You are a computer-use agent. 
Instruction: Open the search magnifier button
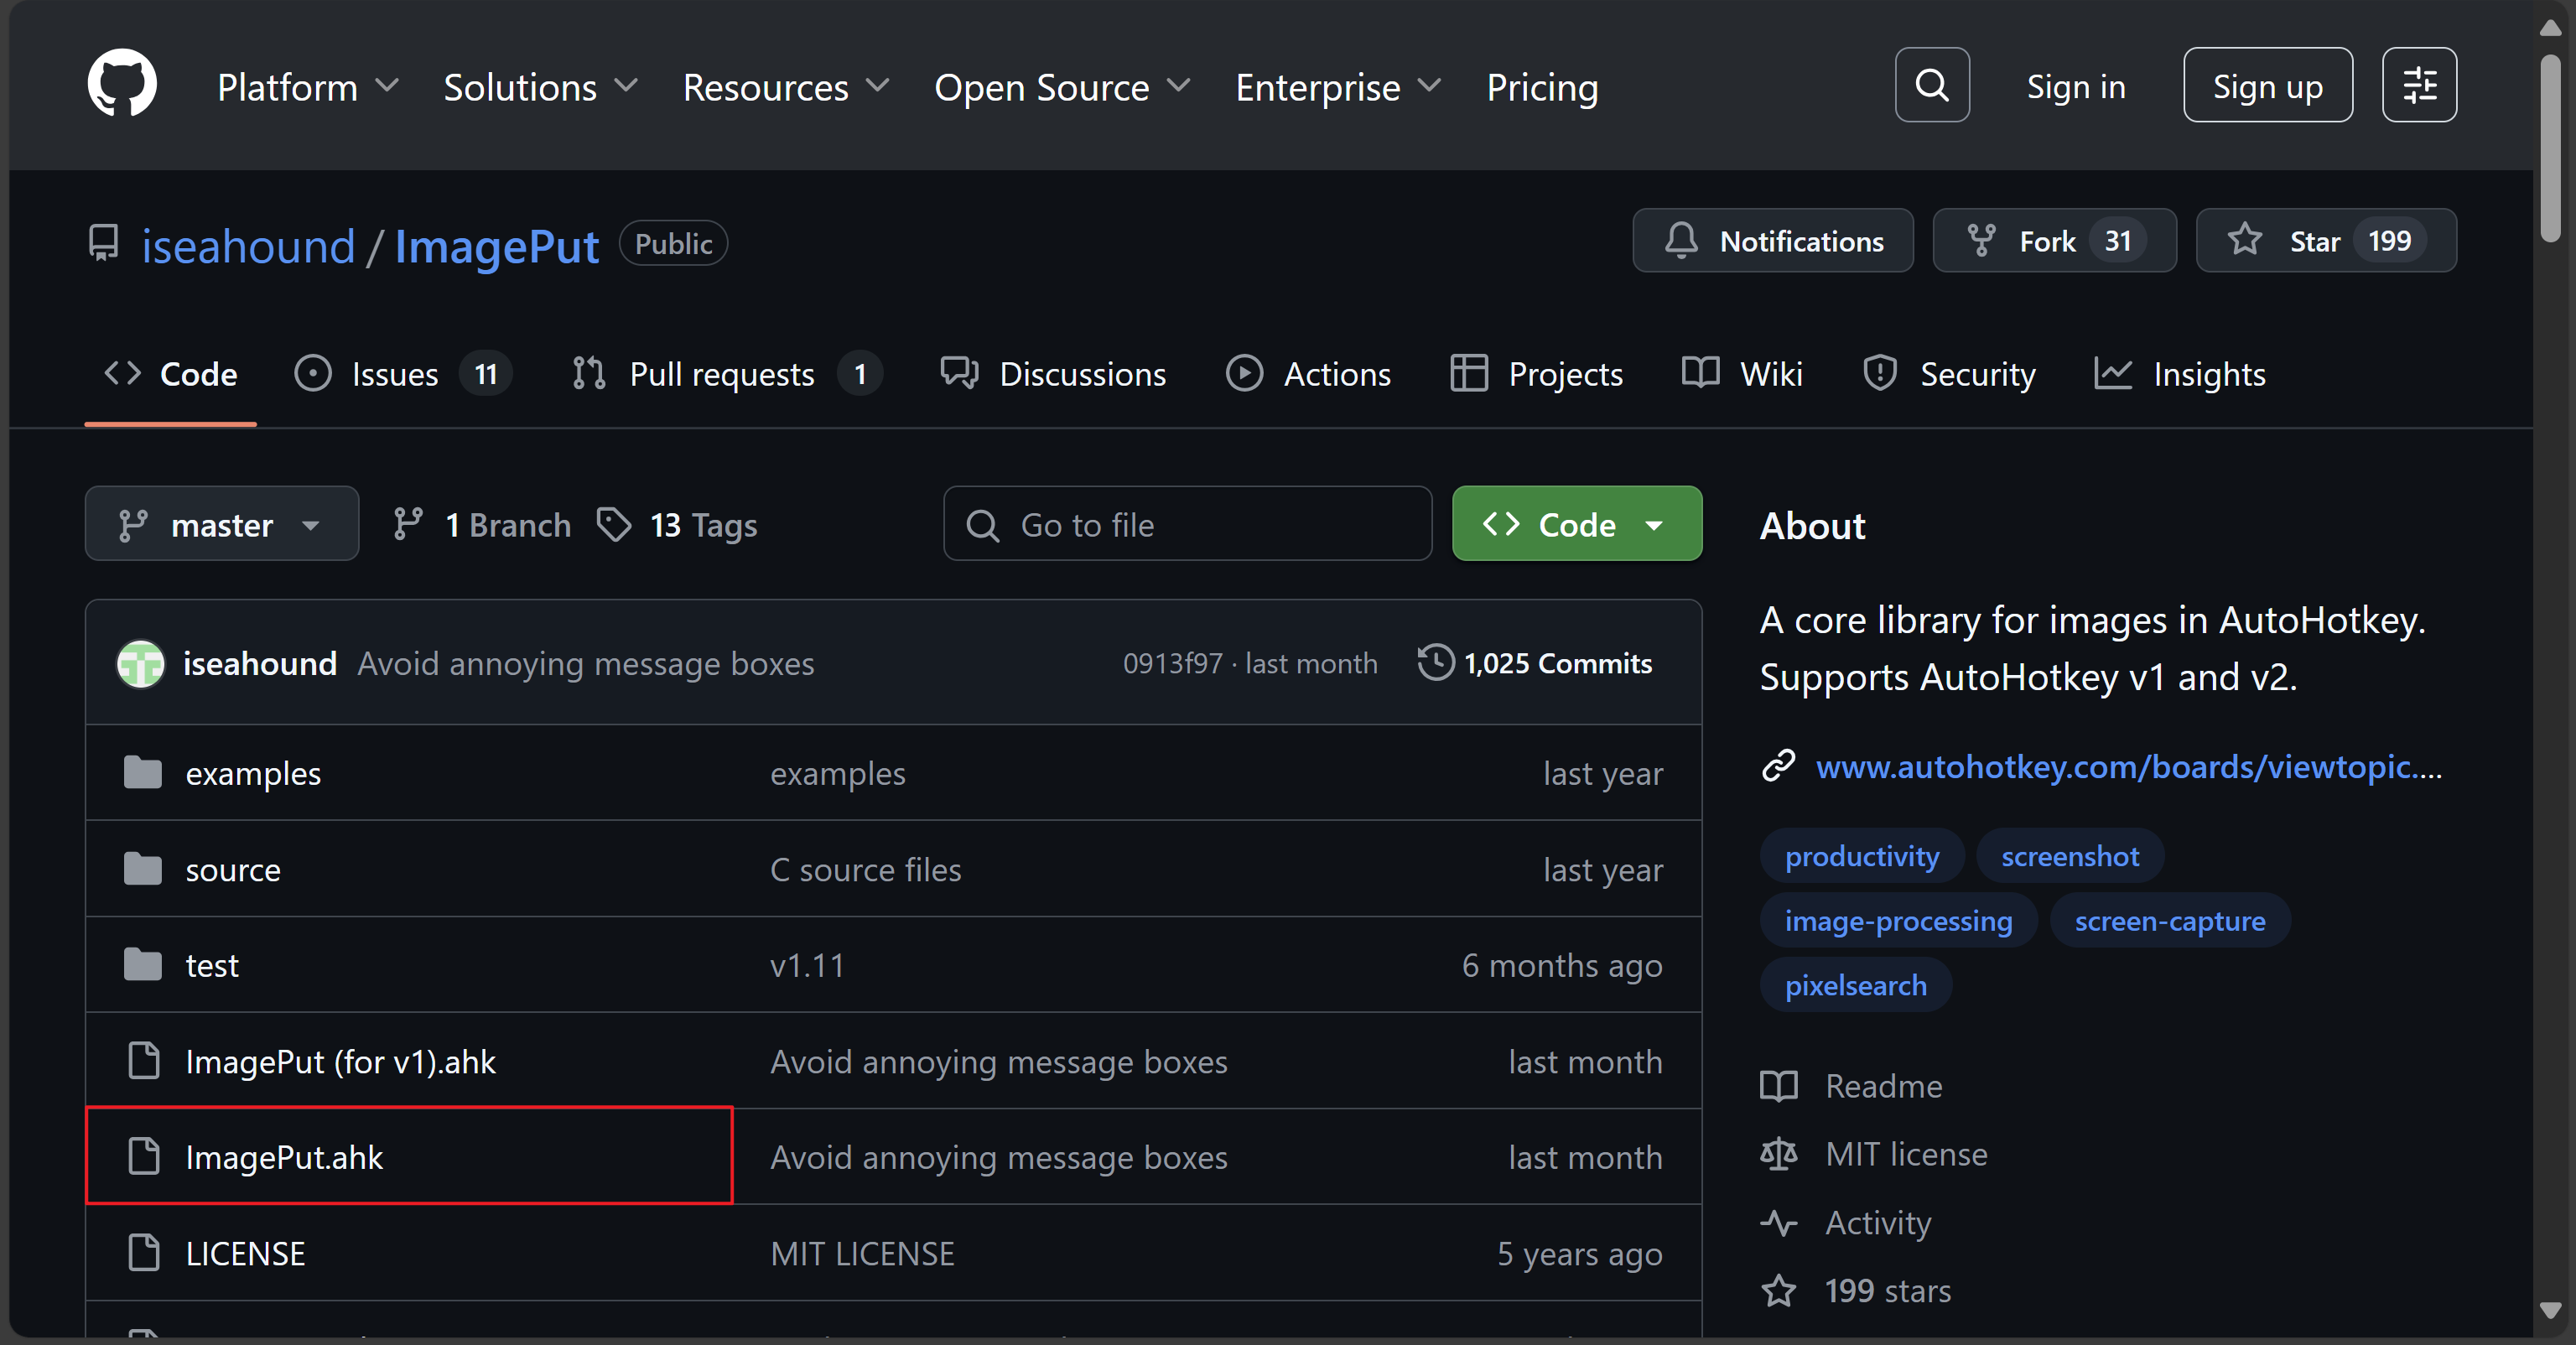1932,85
